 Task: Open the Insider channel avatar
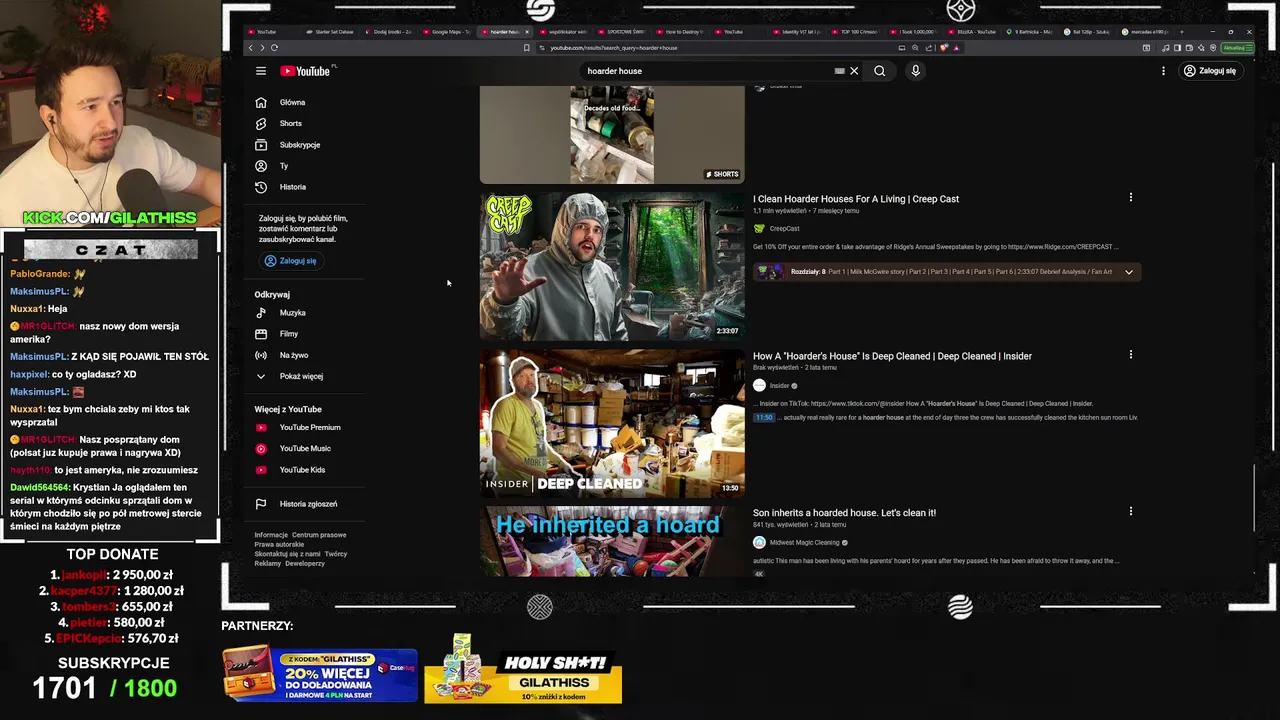tap(759, 385)
